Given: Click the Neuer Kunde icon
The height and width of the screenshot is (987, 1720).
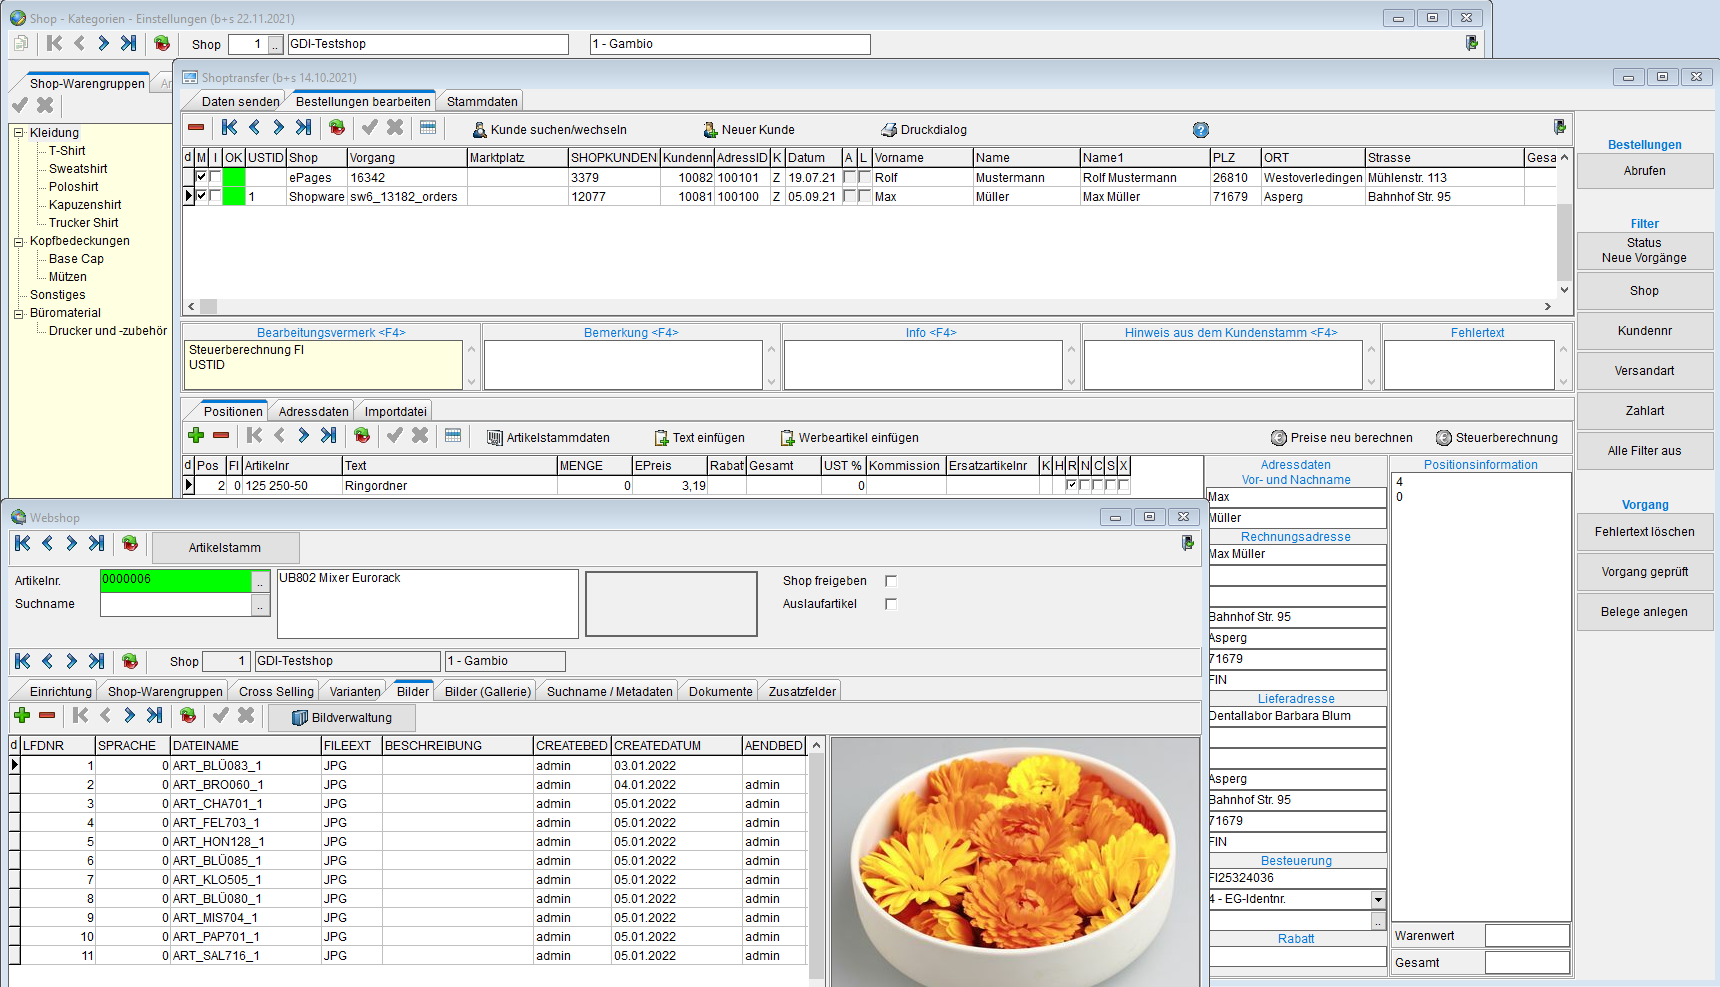Looking at the screenshot, I should [710, 130].
